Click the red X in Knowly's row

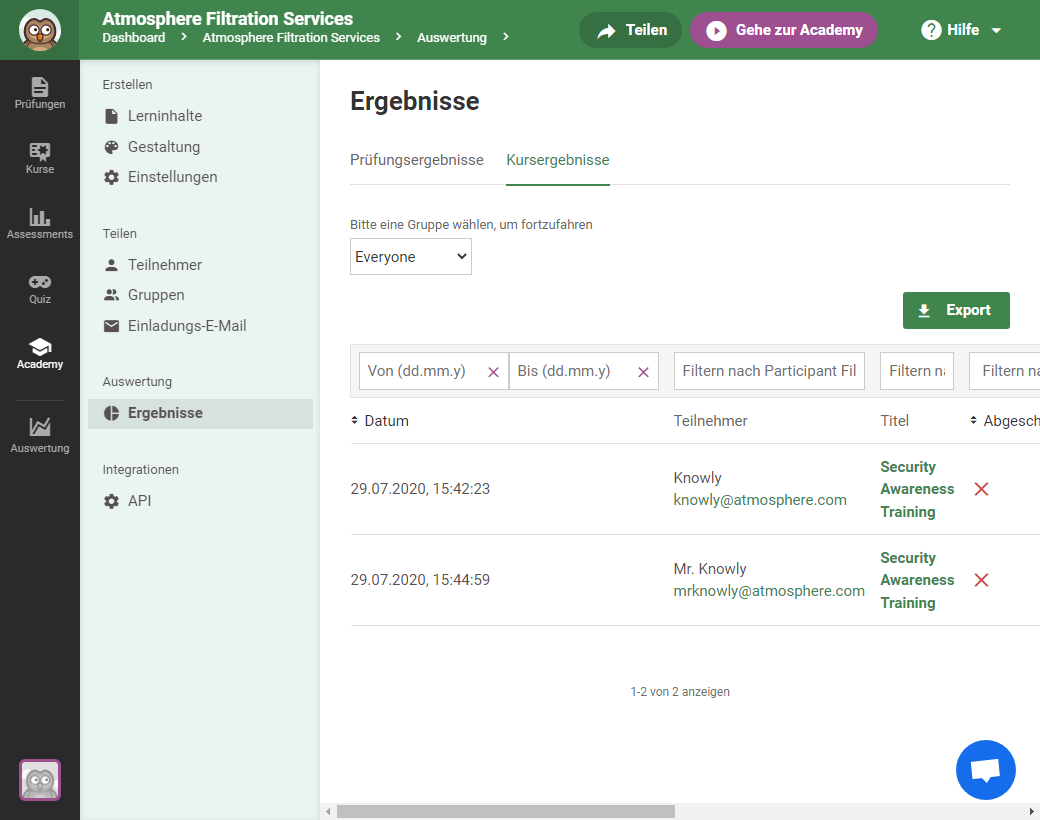[x=982, y=489]
